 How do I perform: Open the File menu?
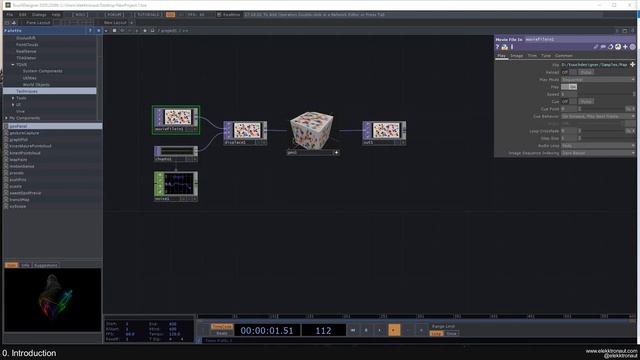(10, 15)
